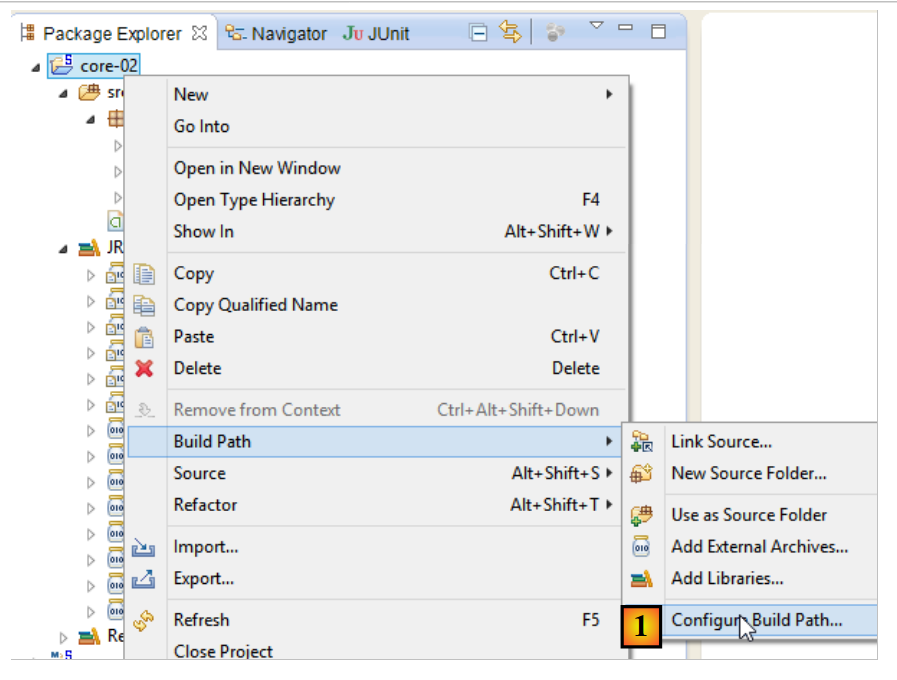The width and height of the screenshot is (897, 680).
Task: Select Use as Source Folder option
Action: pyautogui.click(x=748, y=515)
